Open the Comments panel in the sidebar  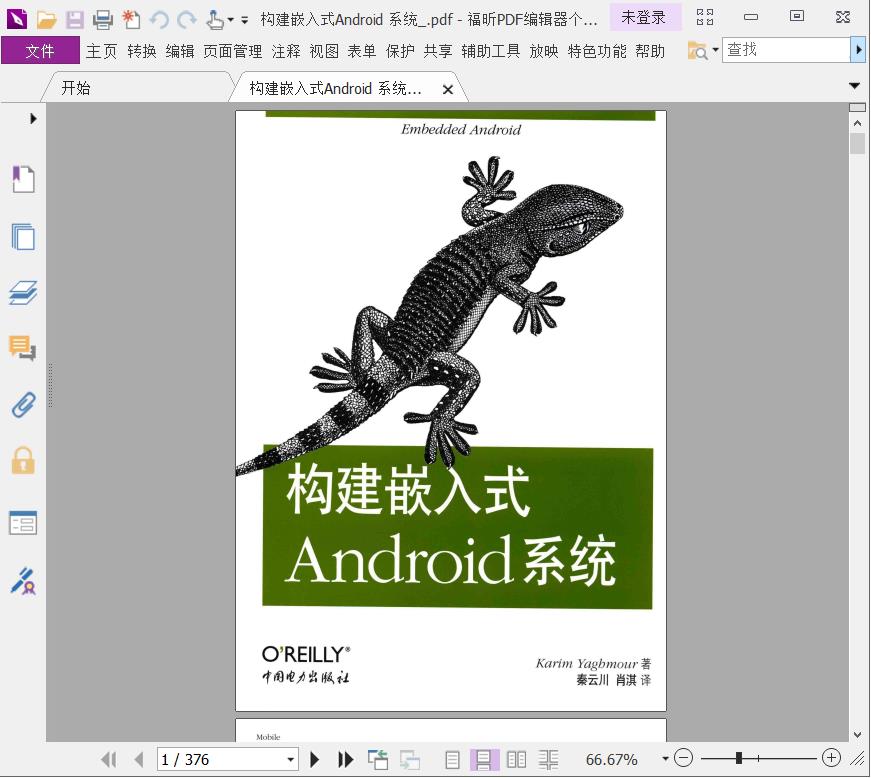point(23,348)
